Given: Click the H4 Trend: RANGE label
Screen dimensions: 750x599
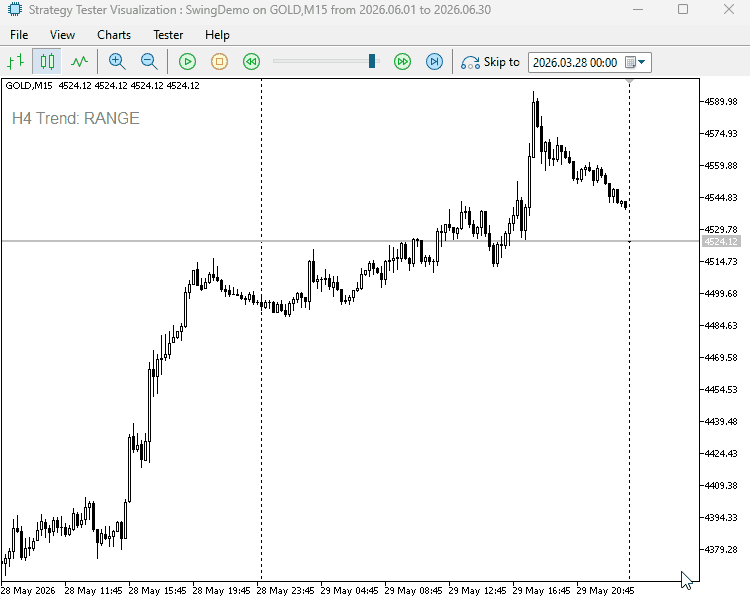Looking at the screenshot, I should point(76,118).
